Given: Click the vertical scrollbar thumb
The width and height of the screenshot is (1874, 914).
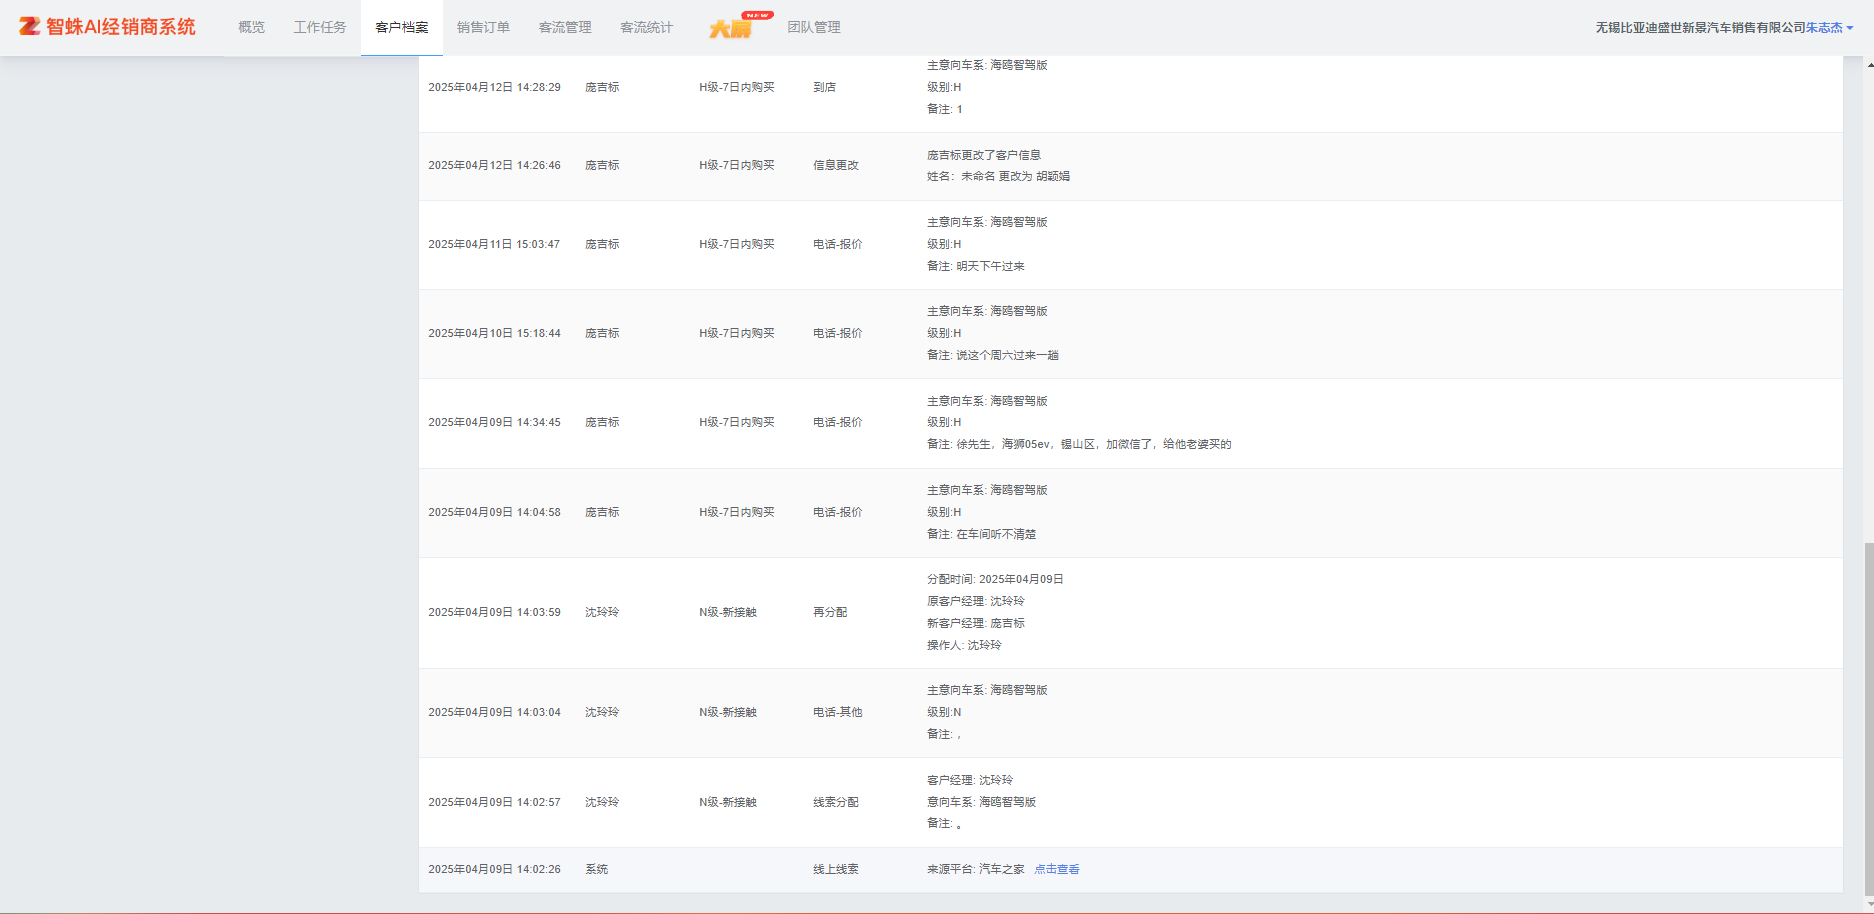Looking at the screenshot, I should (1868, 718).
